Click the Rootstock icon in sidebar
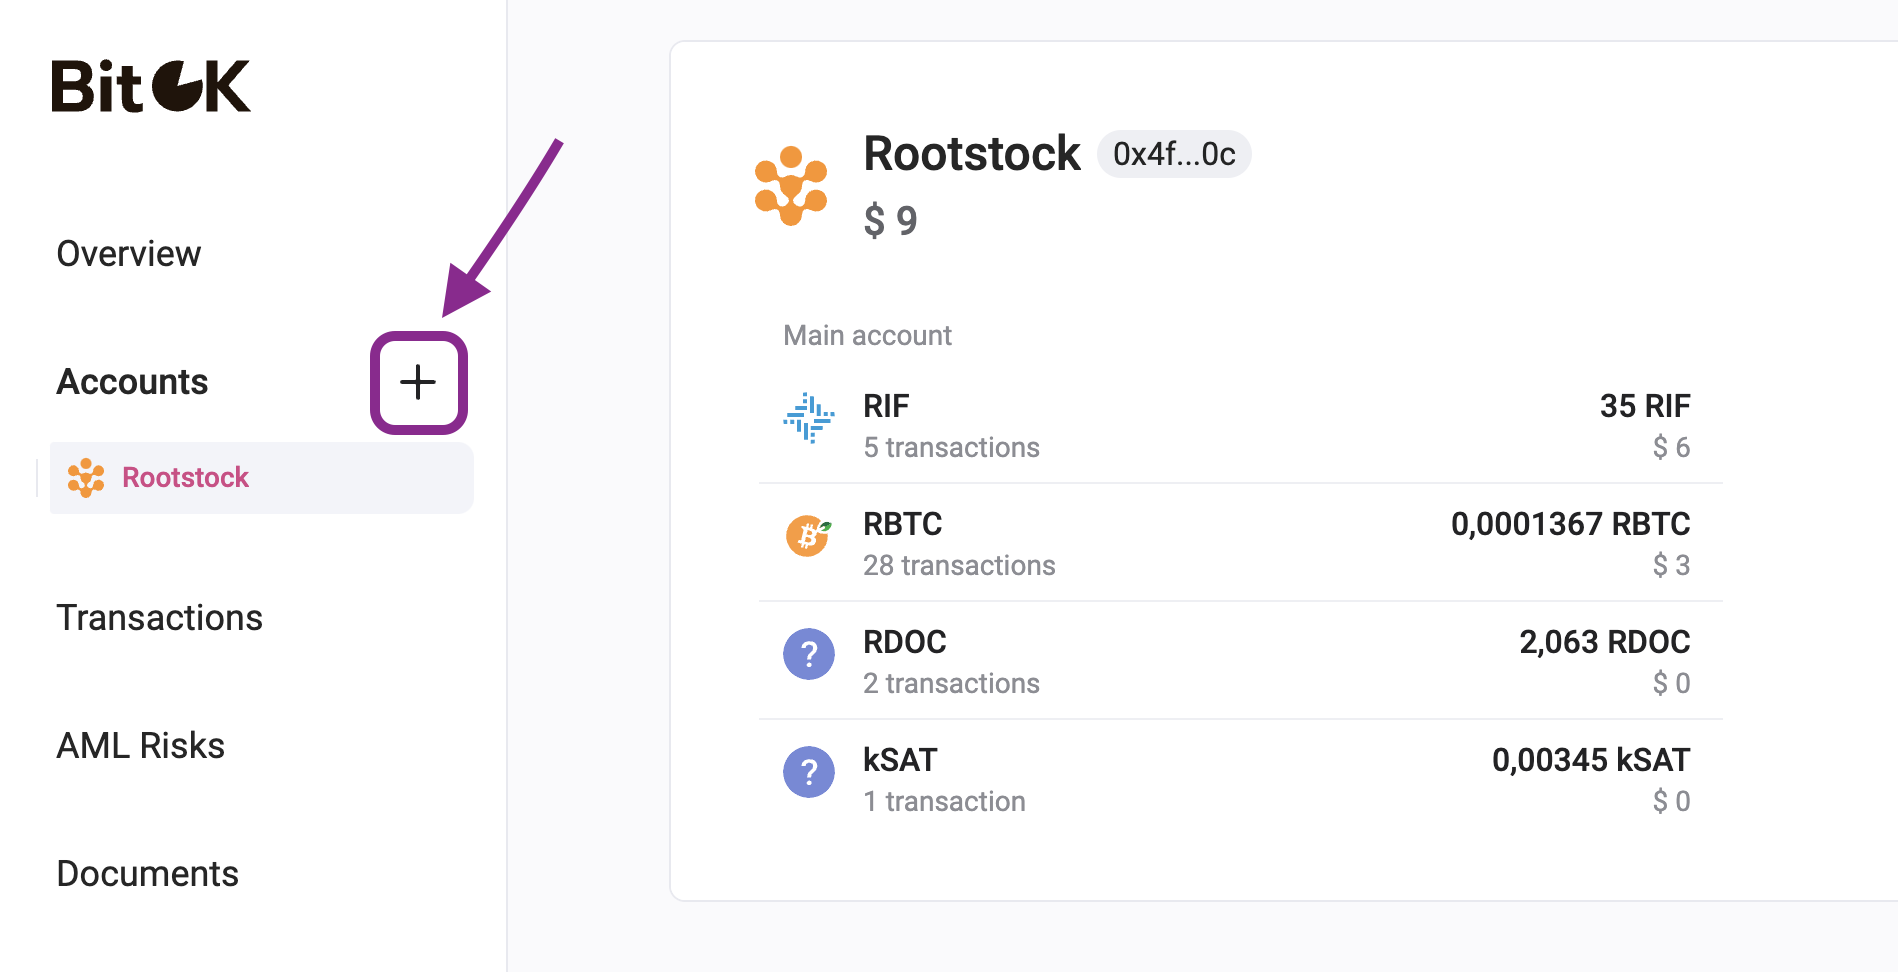The width and height of the screenshot is (1898, 972). (86, 478)
